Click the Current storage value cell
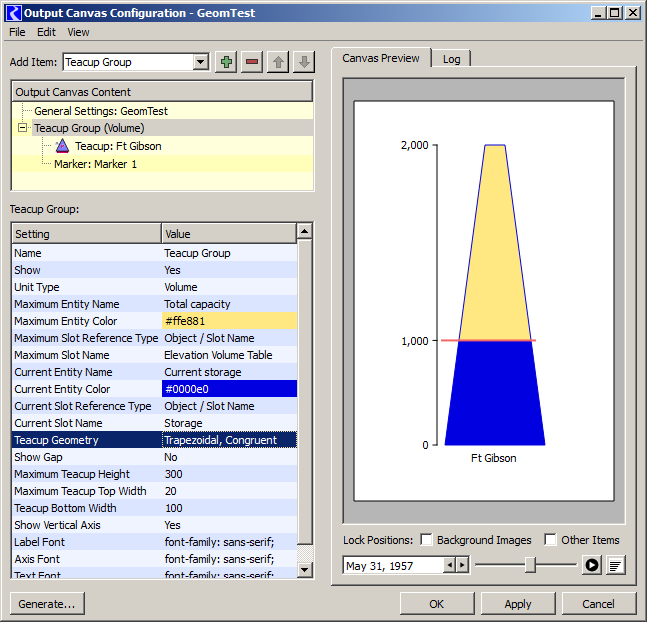The width and height of the screenshot is (647, 622). pyautogui.click(x=229, y=372)
